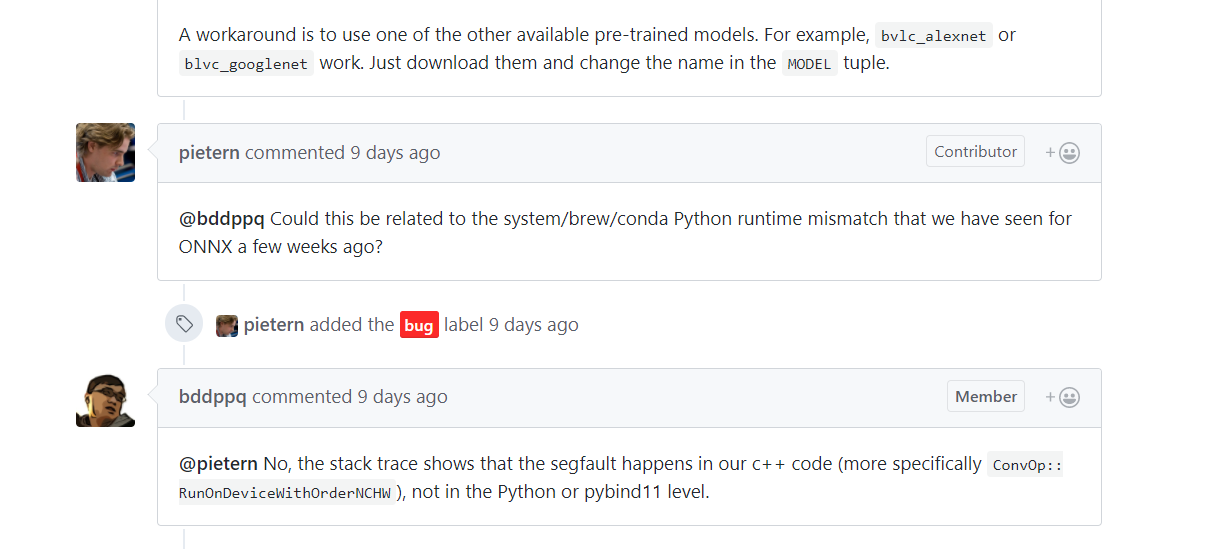Open the @bddppq mention link

tap(222, 219)
